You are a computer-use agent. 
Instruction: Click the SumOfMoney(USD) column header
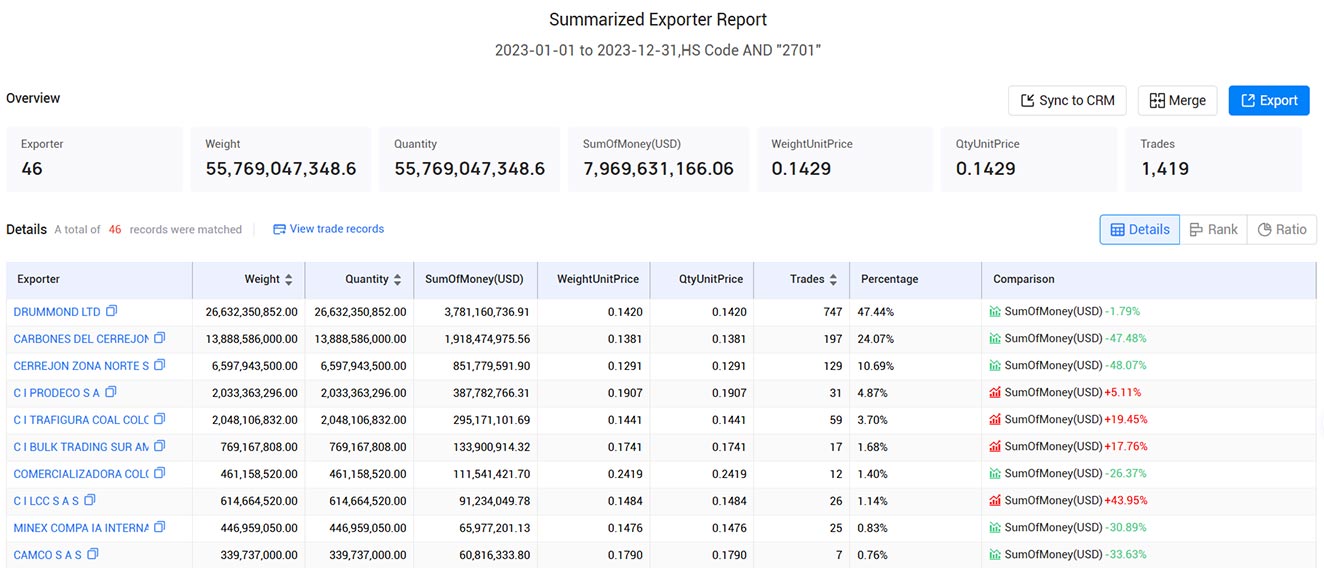point(474,279)
